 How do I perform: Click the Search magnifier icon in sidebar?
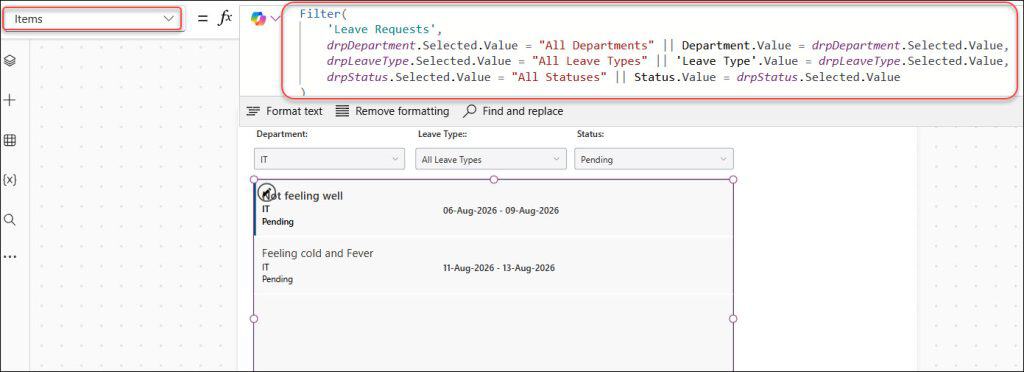point(10,219)
